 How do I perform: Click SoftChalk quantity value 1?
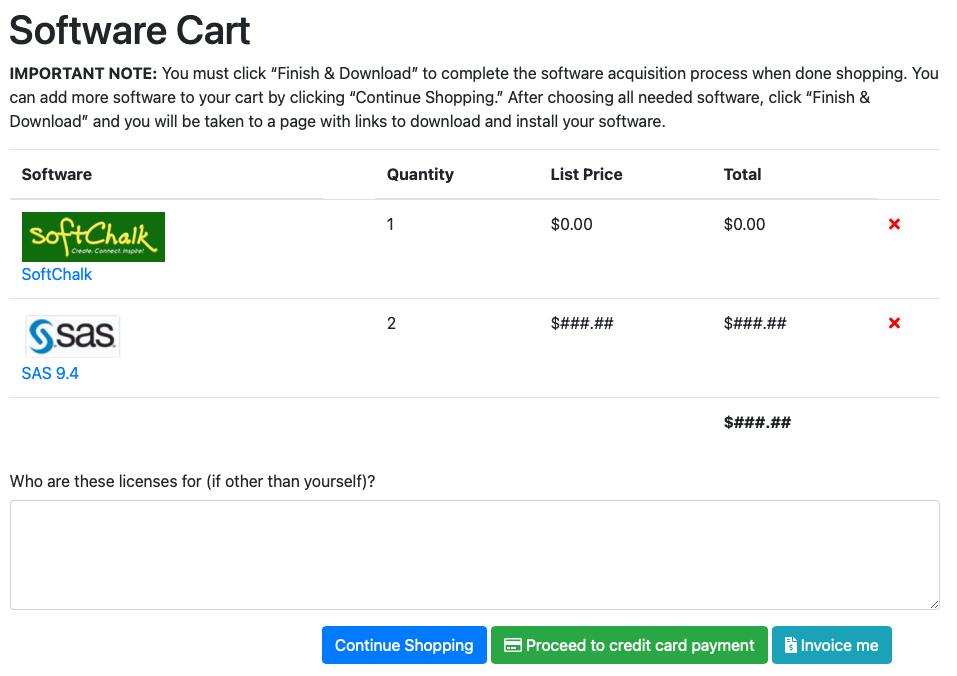coord(391,225)
